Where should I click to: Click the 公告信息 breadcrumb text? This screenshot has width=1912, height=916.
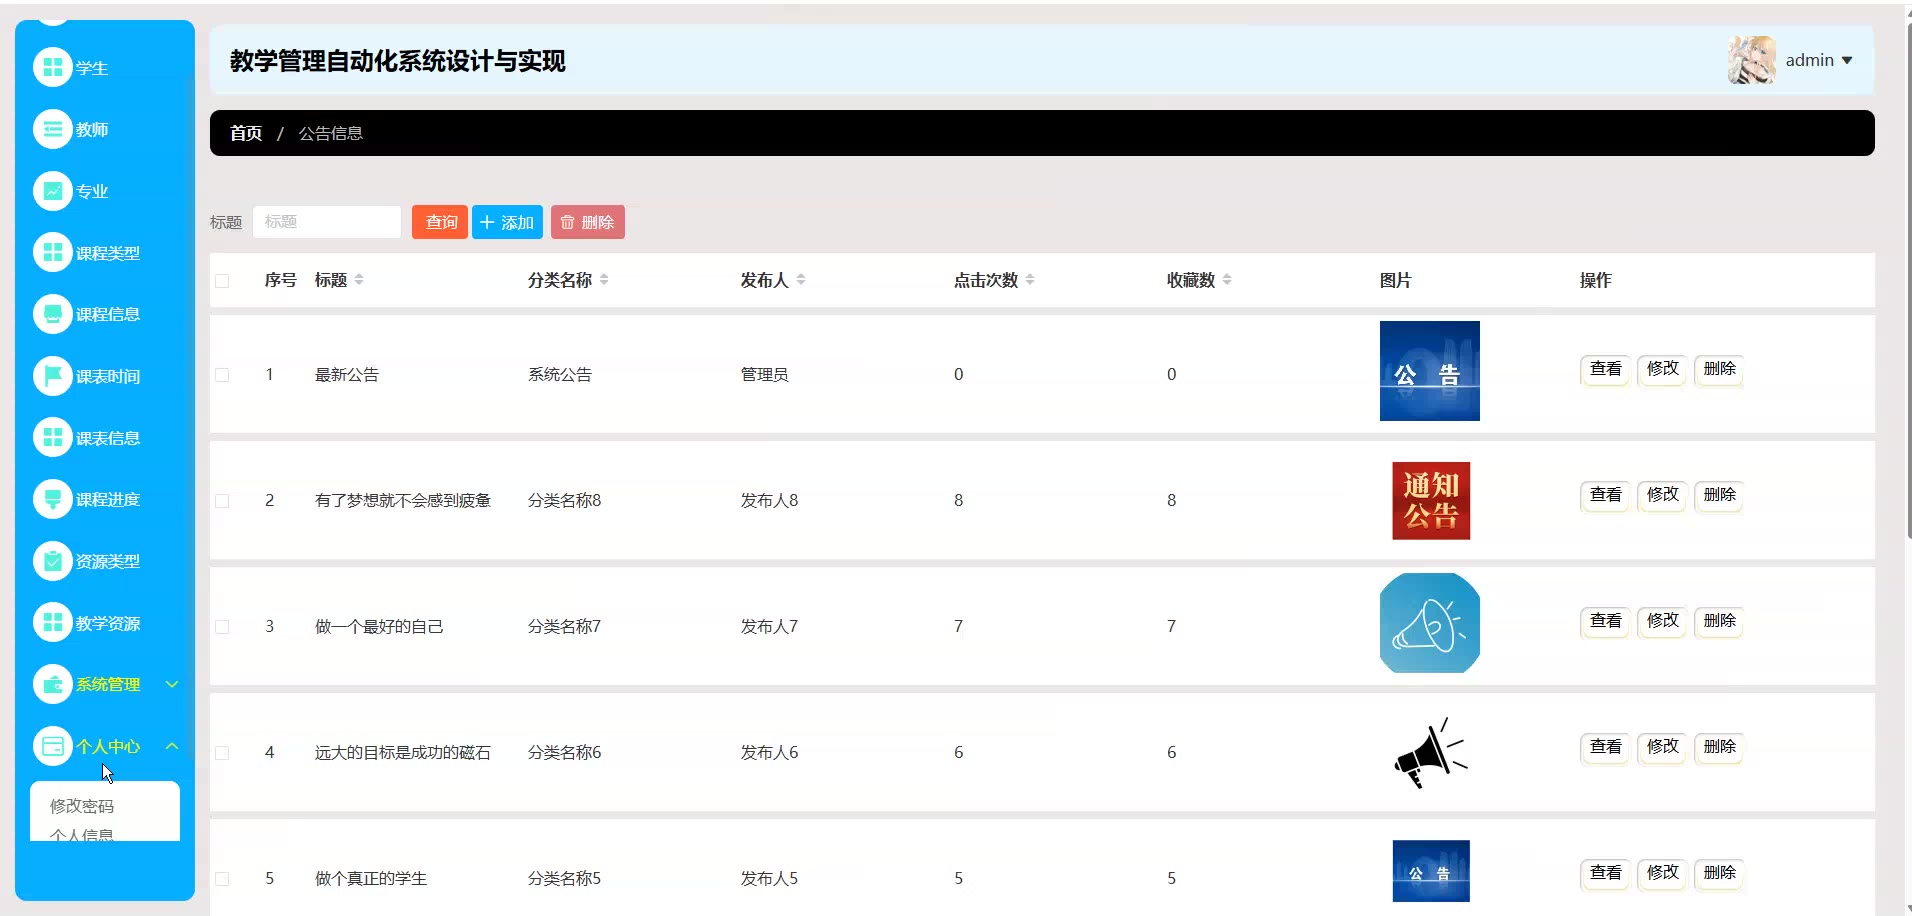tap(331, 133)
